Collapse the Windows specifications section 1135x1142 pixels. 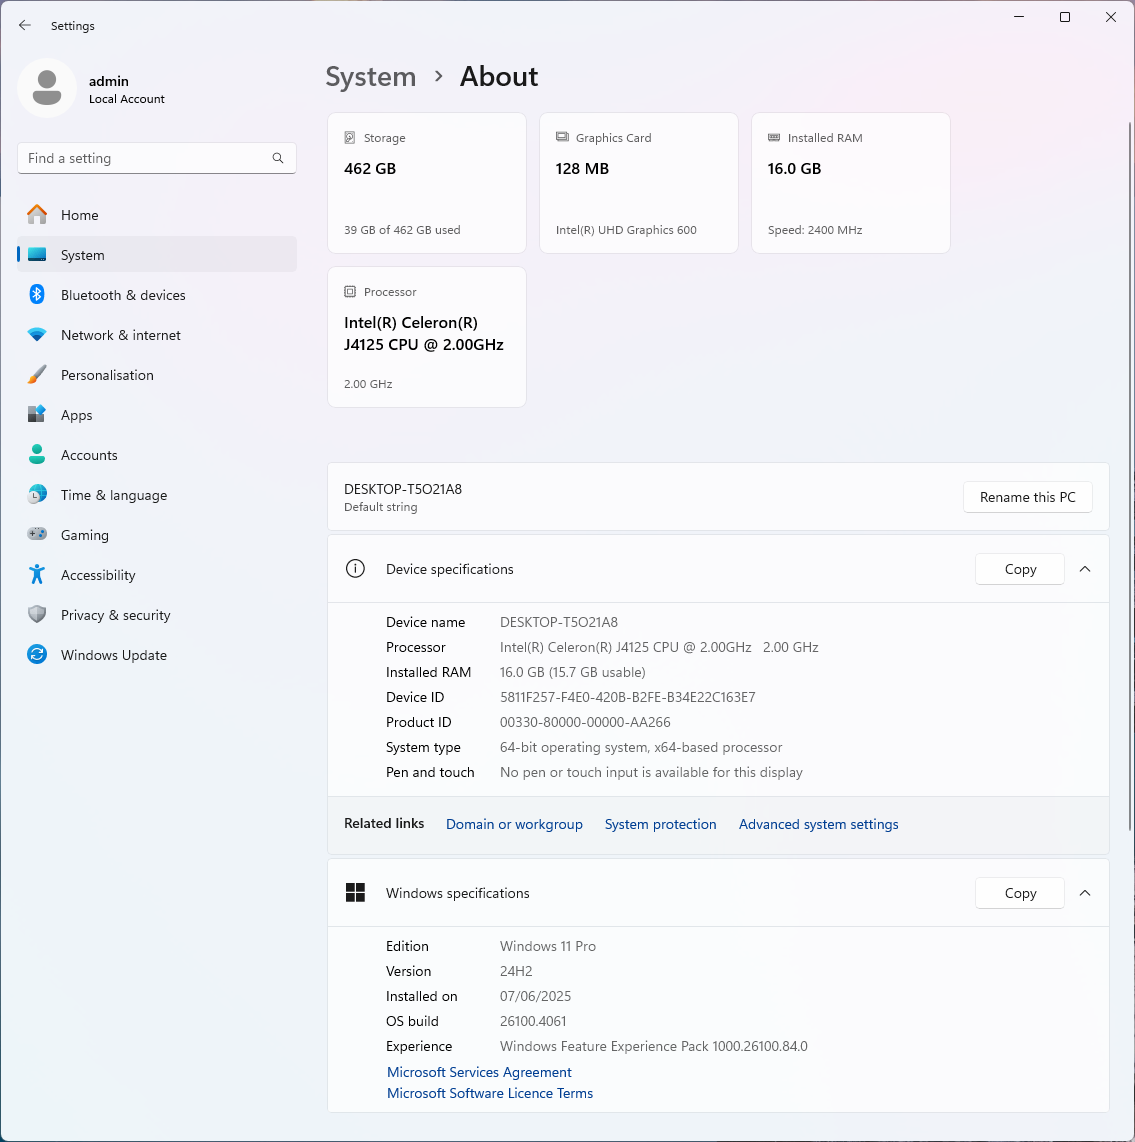[x=1085, y=893]
